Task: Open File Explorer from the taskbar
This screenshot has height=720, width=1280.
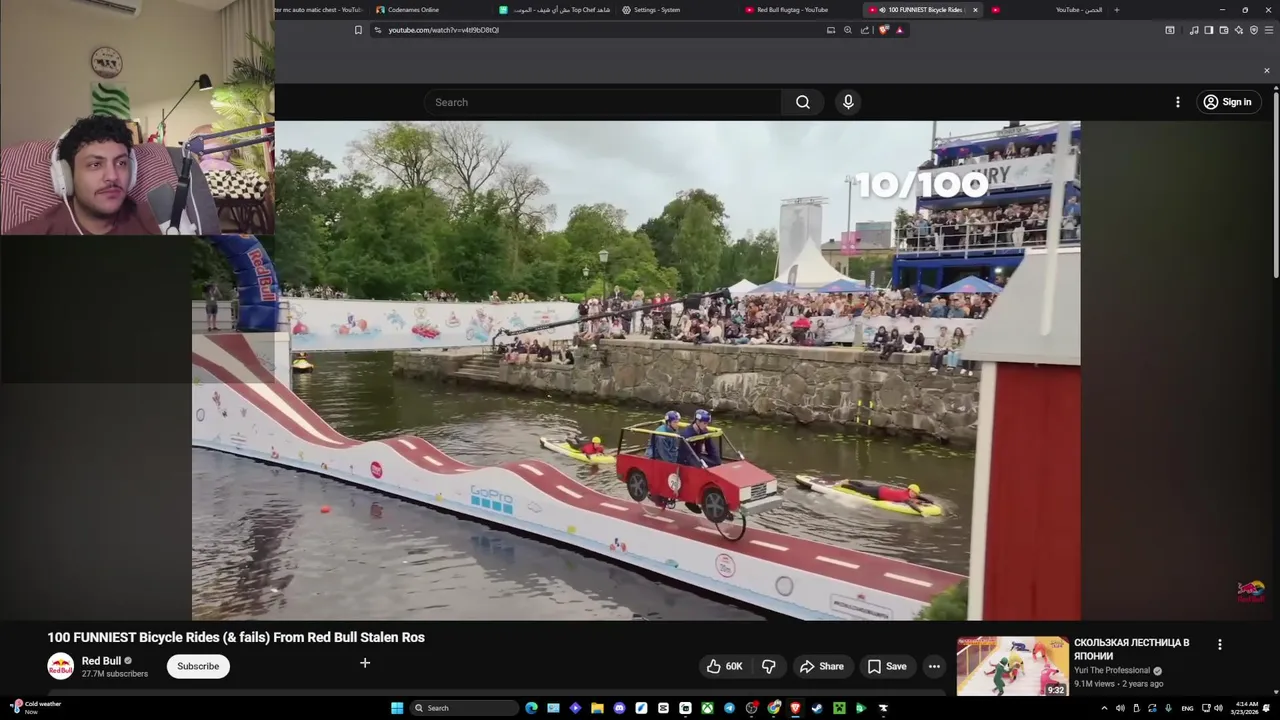Action: [598, 708]
